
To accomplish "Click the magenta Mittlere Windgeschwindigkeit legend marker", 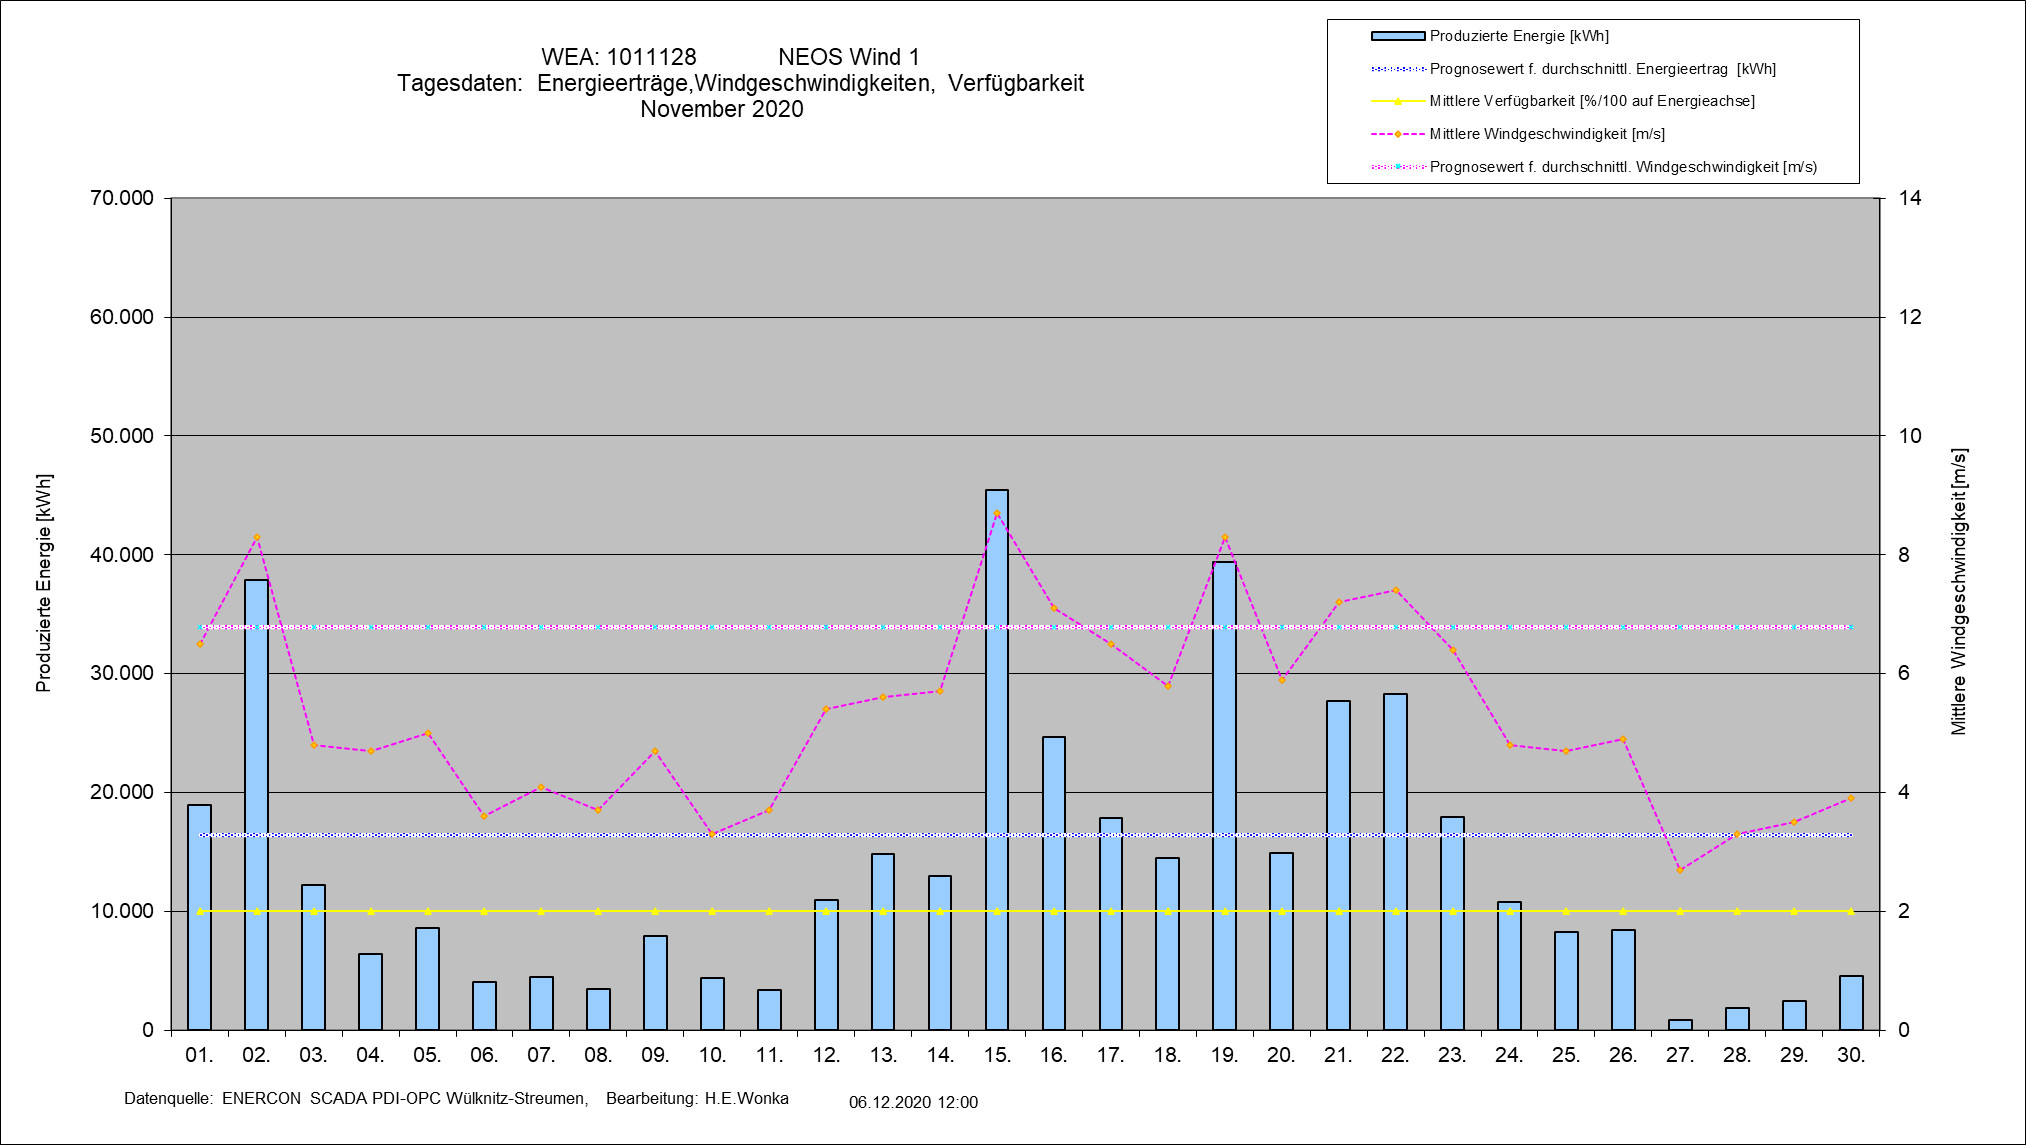I will tap(1397, 134).
